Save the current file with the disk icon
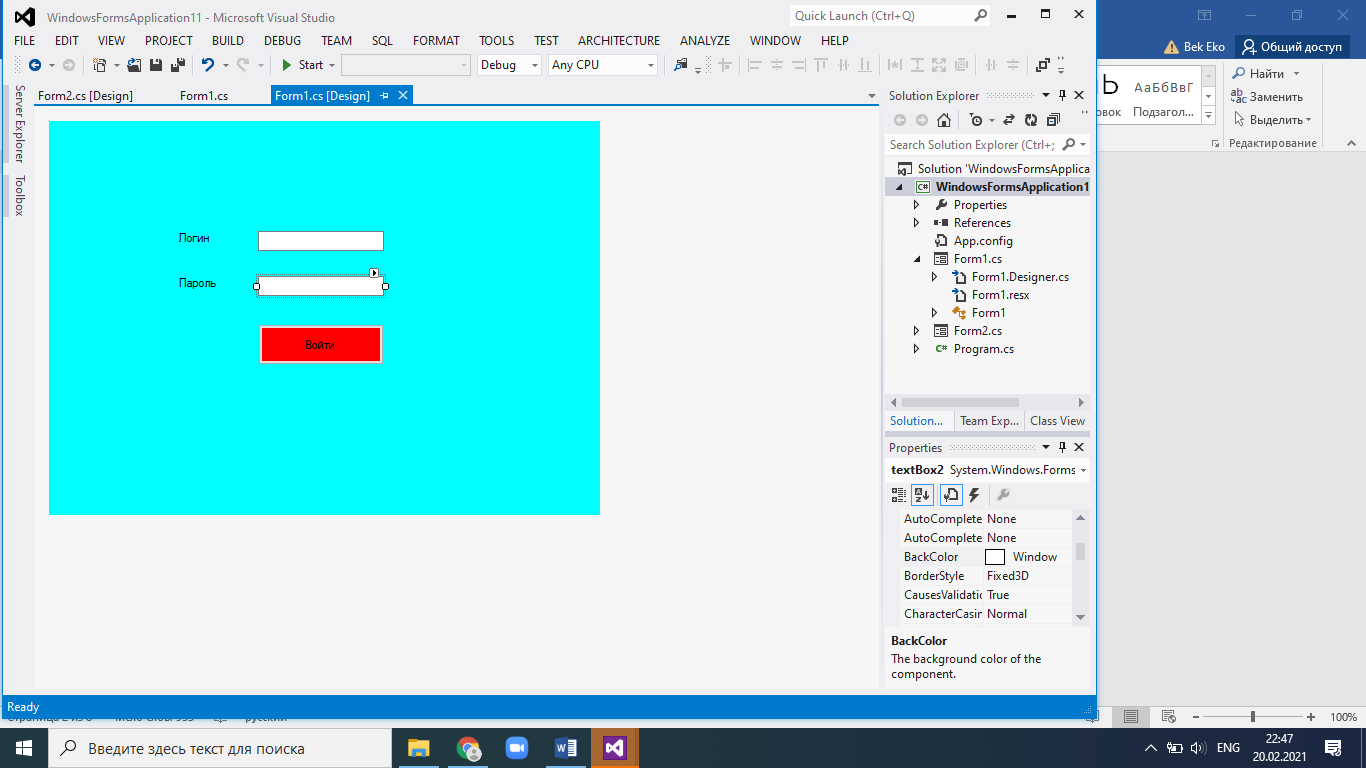The height and width of the screenshot is (768, 1366). click(x=156, y=65)
